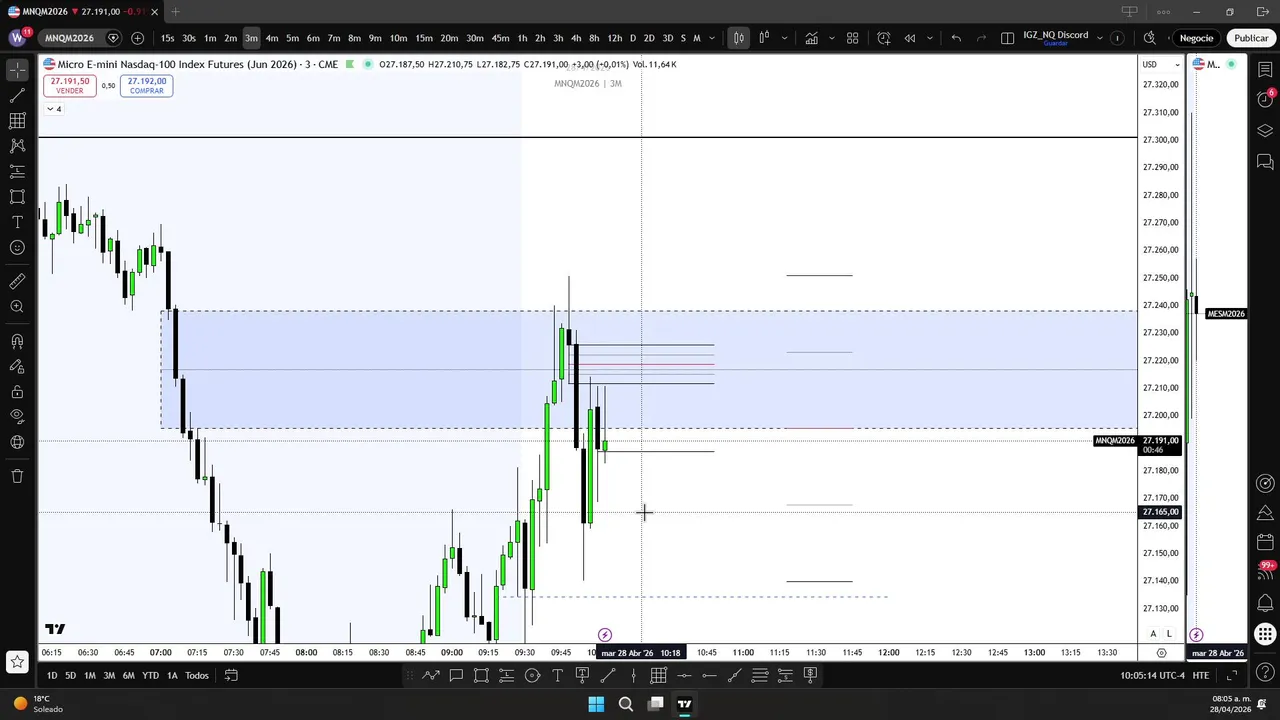Switch to the 15s interval
Viewport: 1280px width, 720px height.
(167, 38)
